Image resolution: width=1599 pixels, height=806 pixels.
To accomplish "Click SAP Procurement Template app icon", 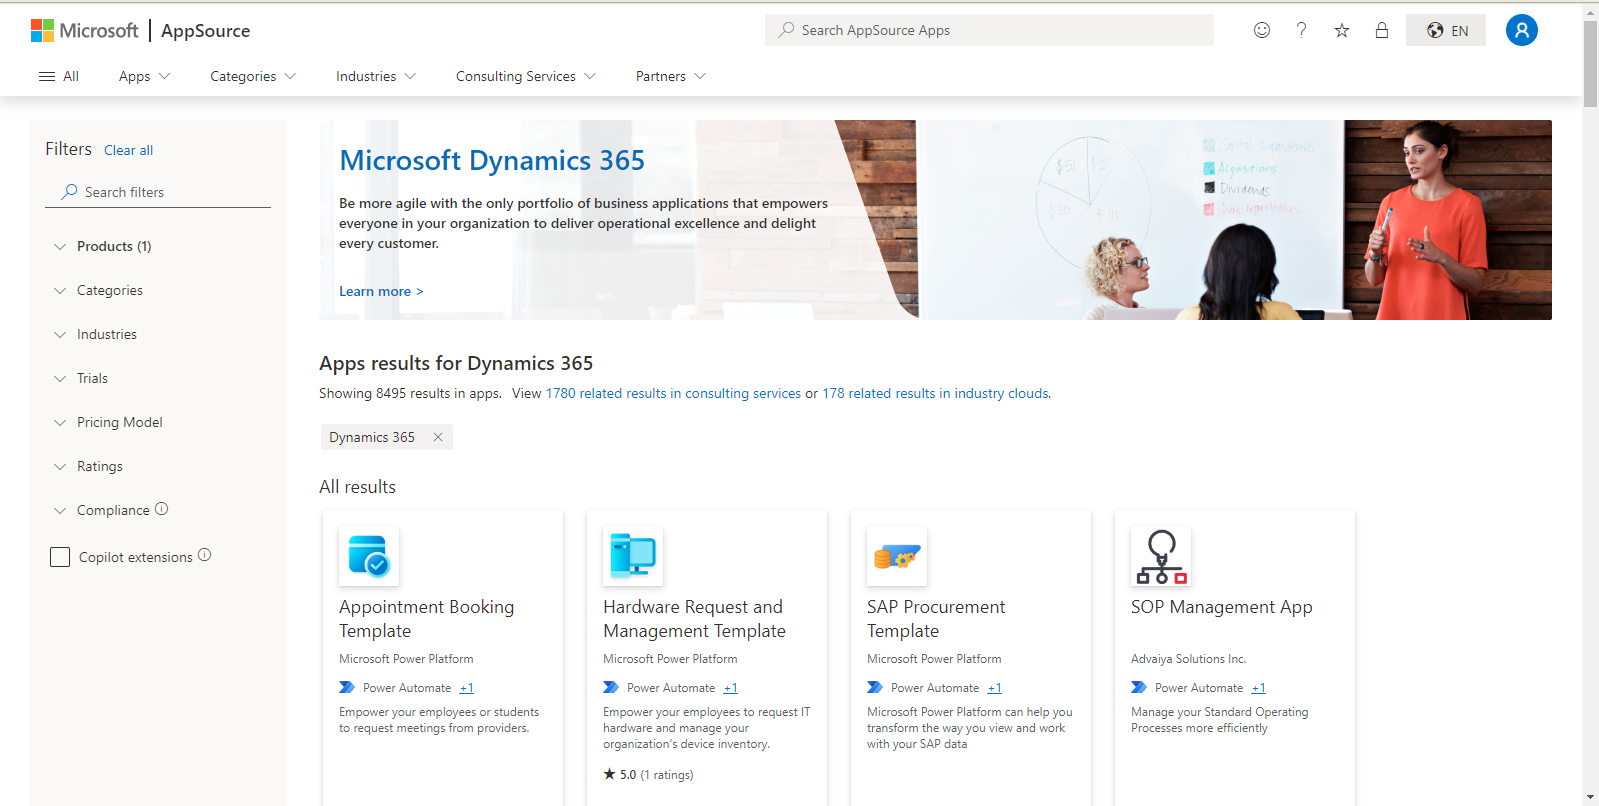I will click(x=897, y=556).
